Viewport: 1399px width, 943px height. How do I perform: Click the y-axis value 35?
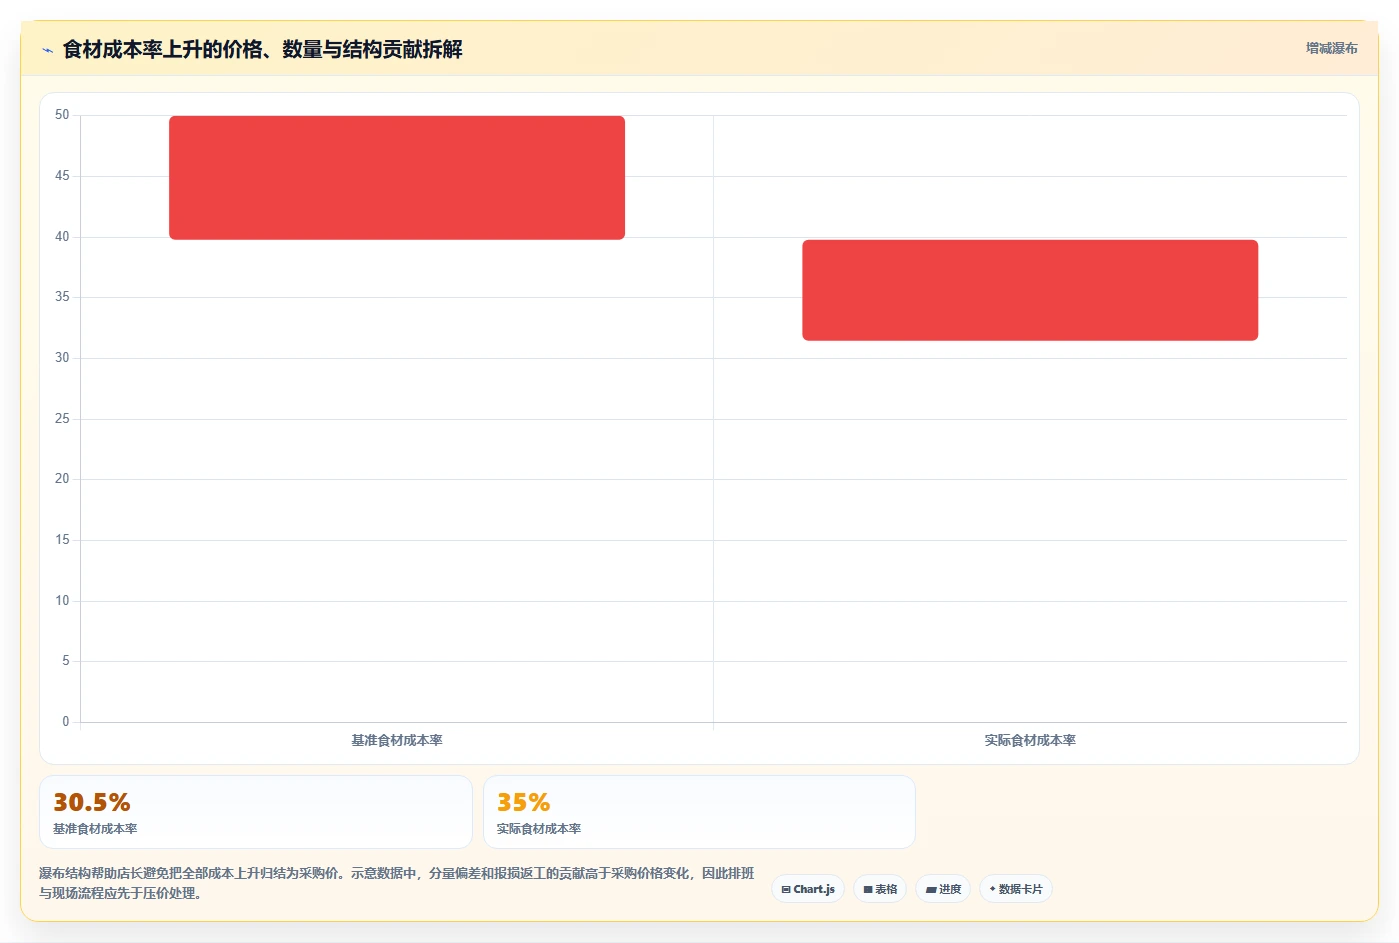click(62, 297)
